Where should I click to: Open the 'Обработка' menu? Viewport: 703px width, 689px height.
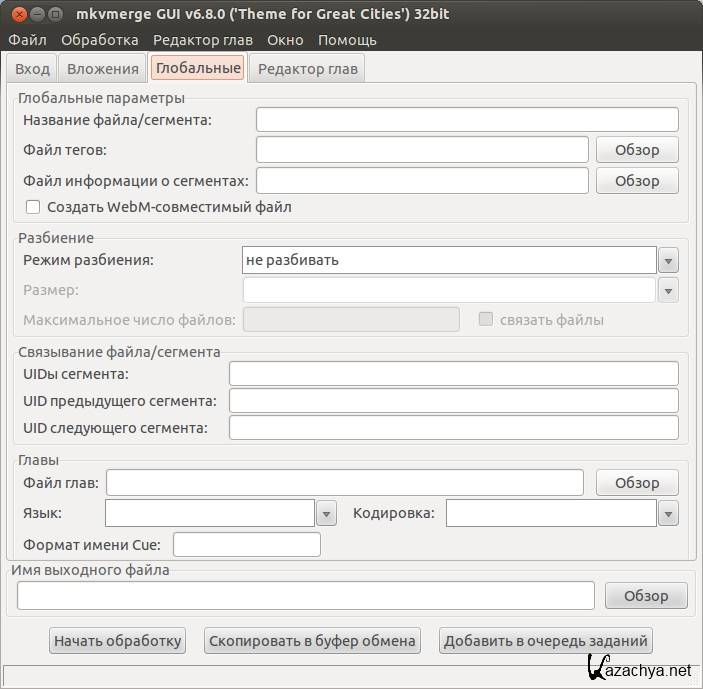[x=99, y=40]
